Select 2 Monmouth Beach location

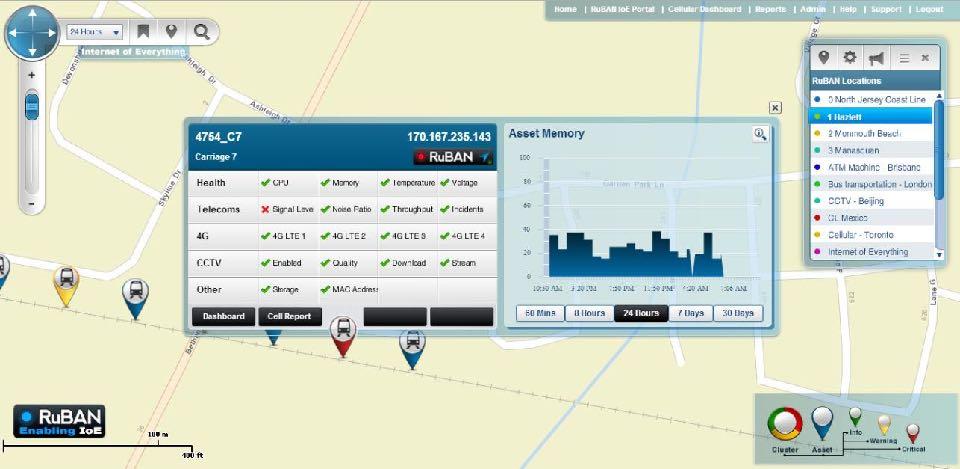click(872, 133)
